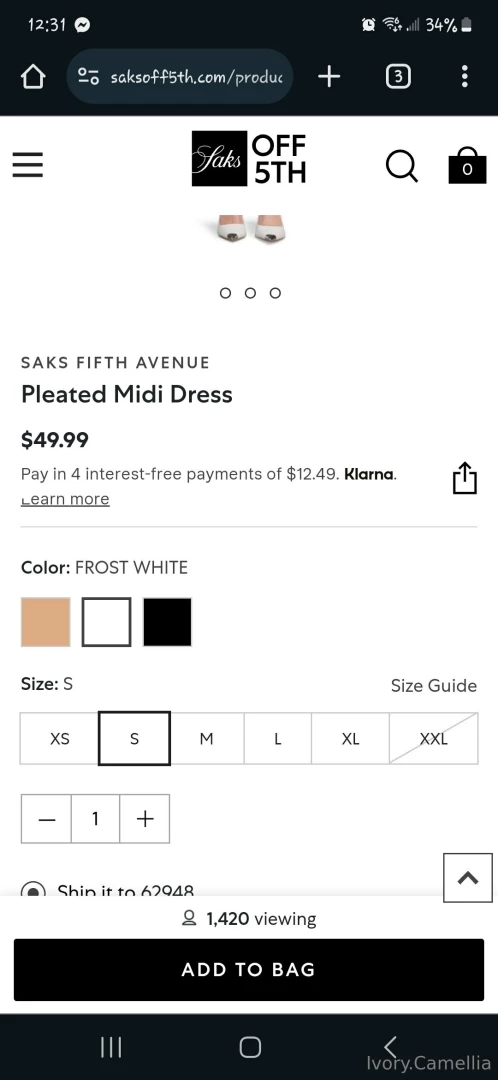Tap the back-to-top chevron button

(468, 877)
